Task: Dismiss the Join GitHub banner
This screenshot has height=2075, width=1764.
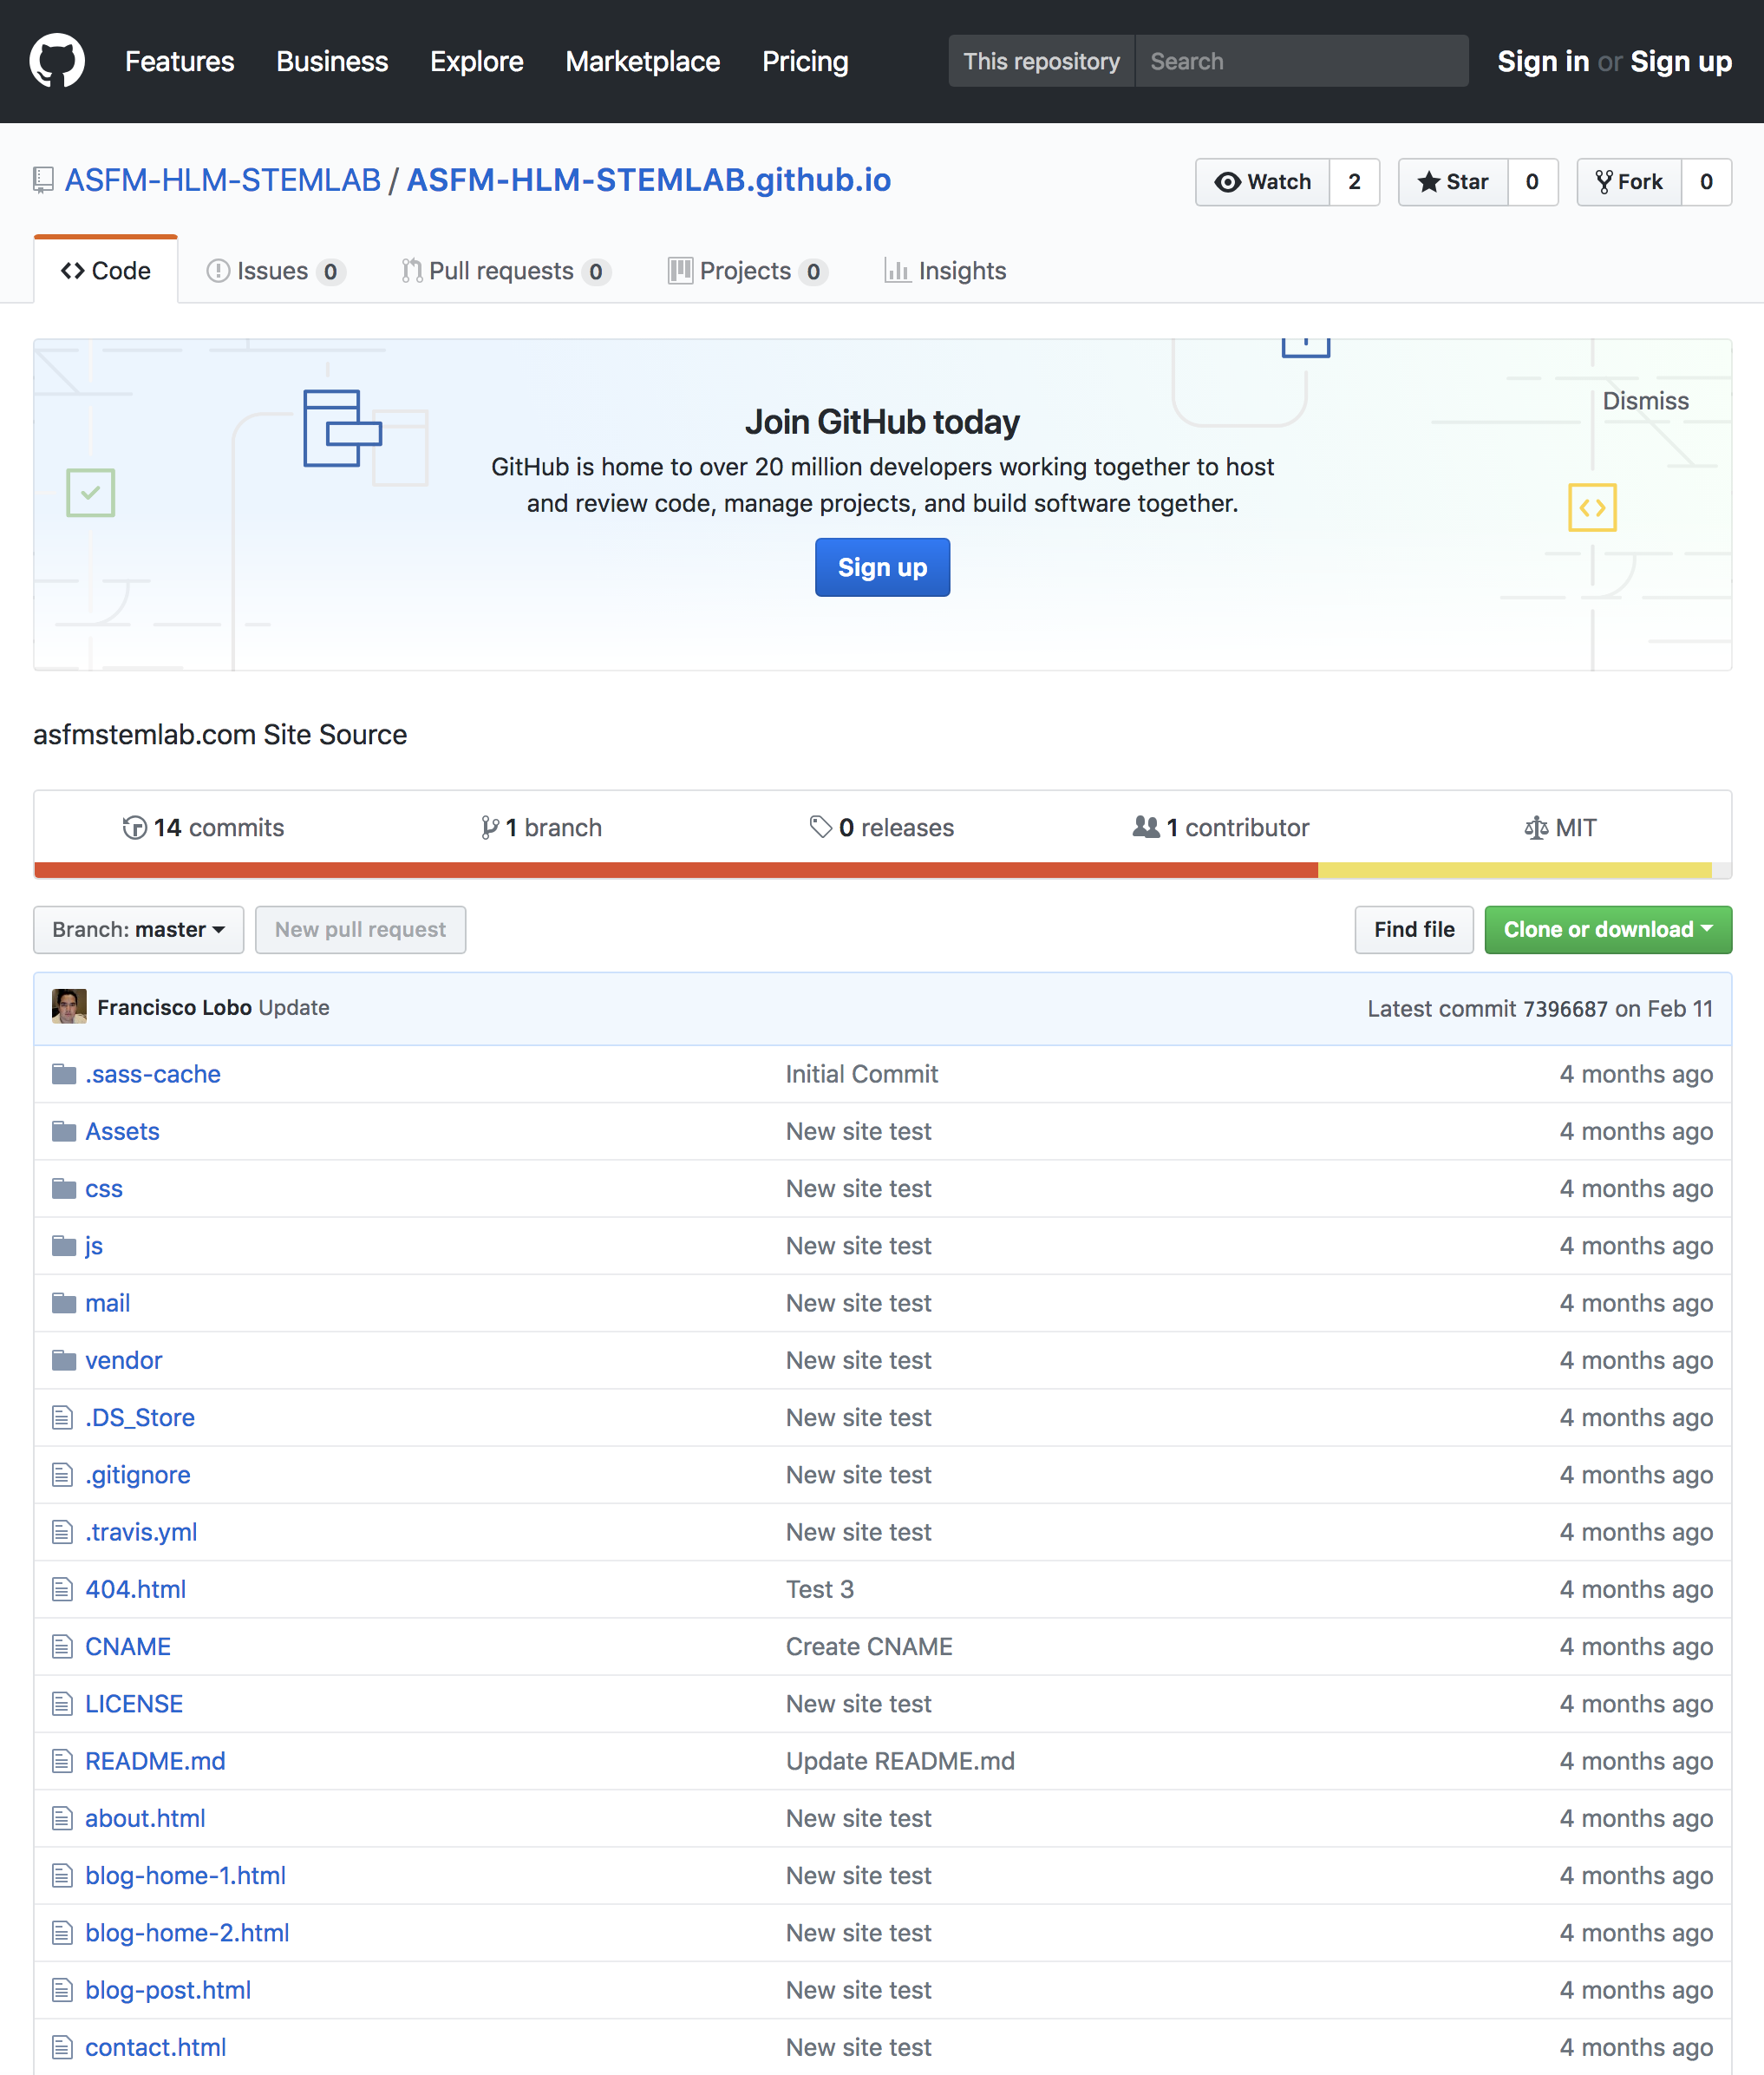Action: tap(1645, 401)
